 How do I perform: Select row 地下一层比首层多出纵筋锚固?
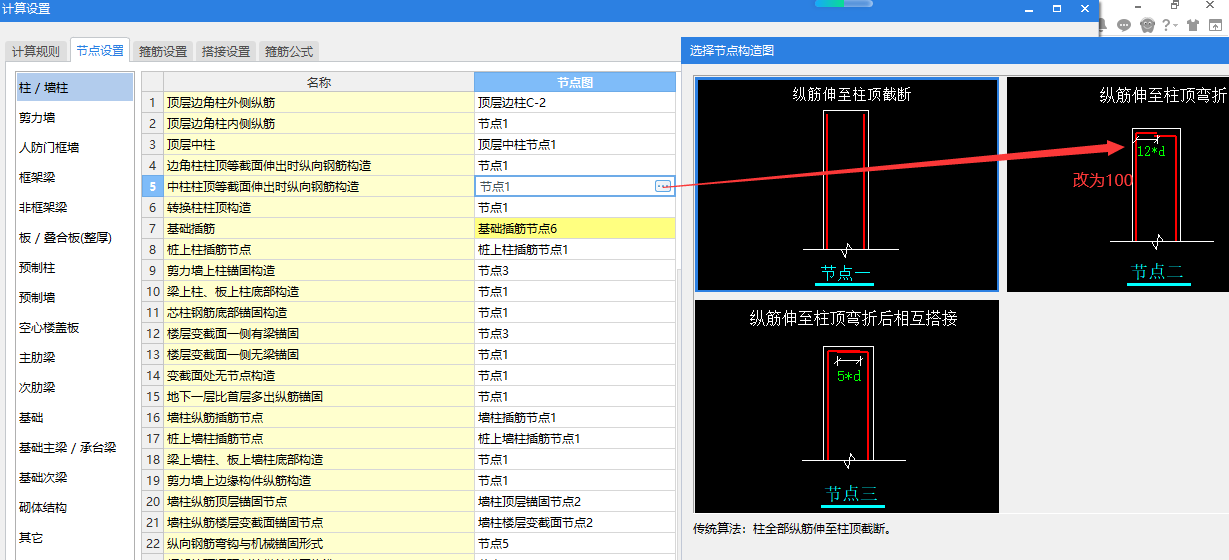(319, 396)
